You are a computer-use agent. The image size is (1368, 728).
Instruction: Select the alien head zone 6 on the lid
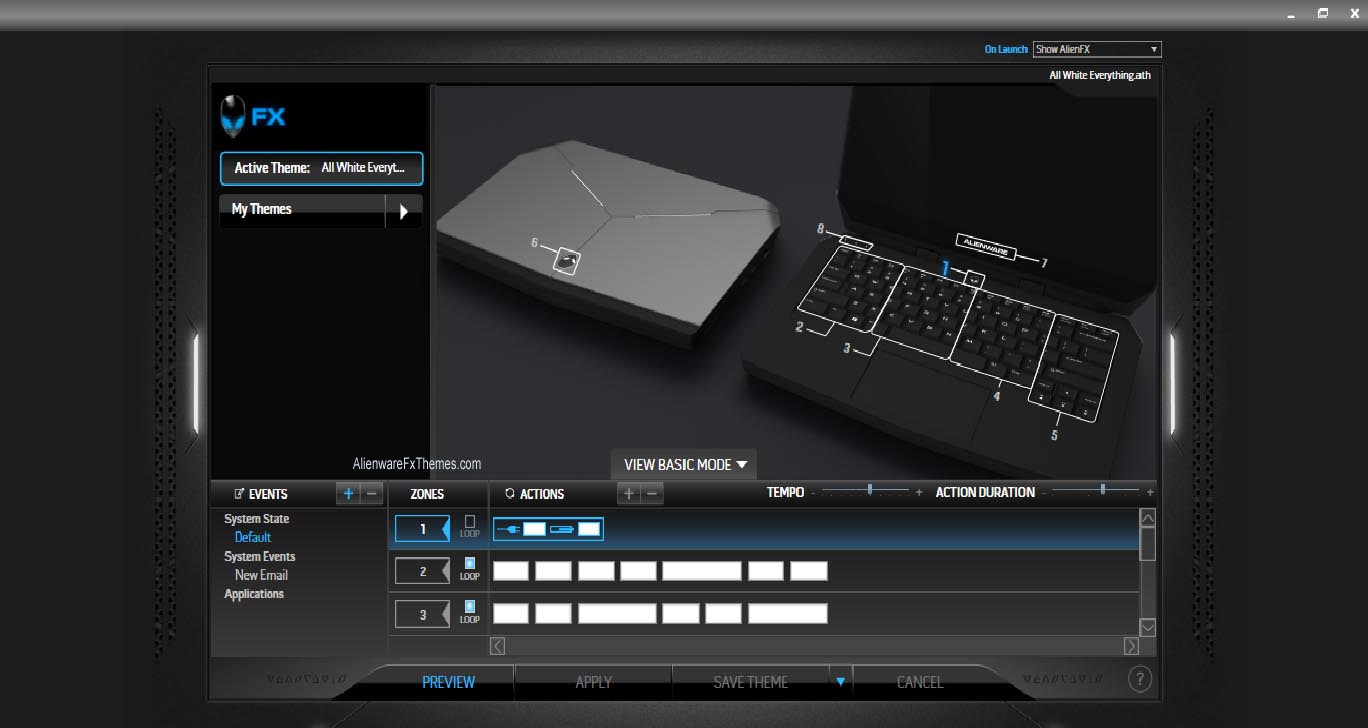click(x=566, y=261)
